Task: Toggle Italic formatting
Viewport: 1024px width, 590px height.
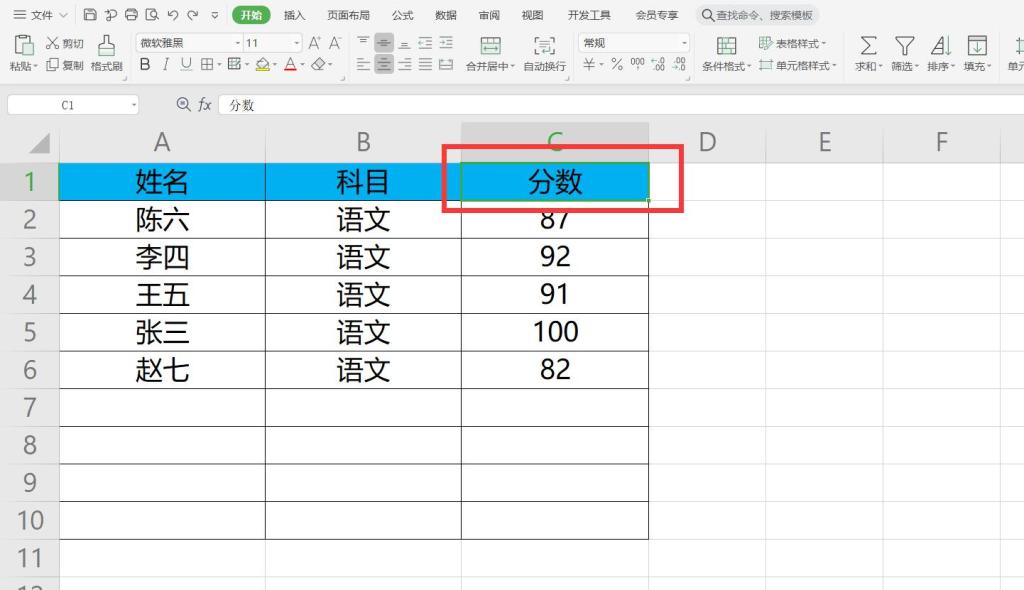Action: click(x=165, y=65)
